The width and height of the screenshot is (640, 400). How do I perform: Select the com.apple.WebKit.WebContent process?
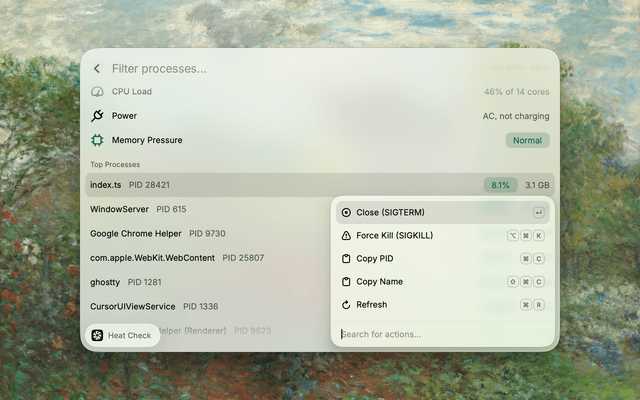click(x=208, y=258)
